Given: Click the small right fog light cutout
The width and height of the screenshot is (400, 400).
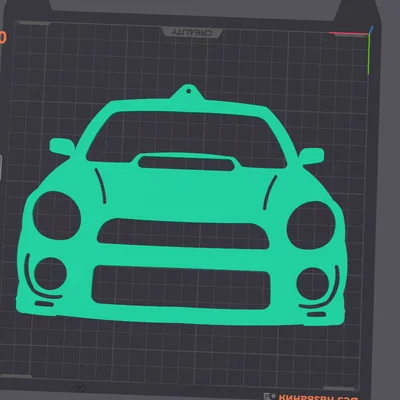Looking at the screenshot, I should (313, 283).
